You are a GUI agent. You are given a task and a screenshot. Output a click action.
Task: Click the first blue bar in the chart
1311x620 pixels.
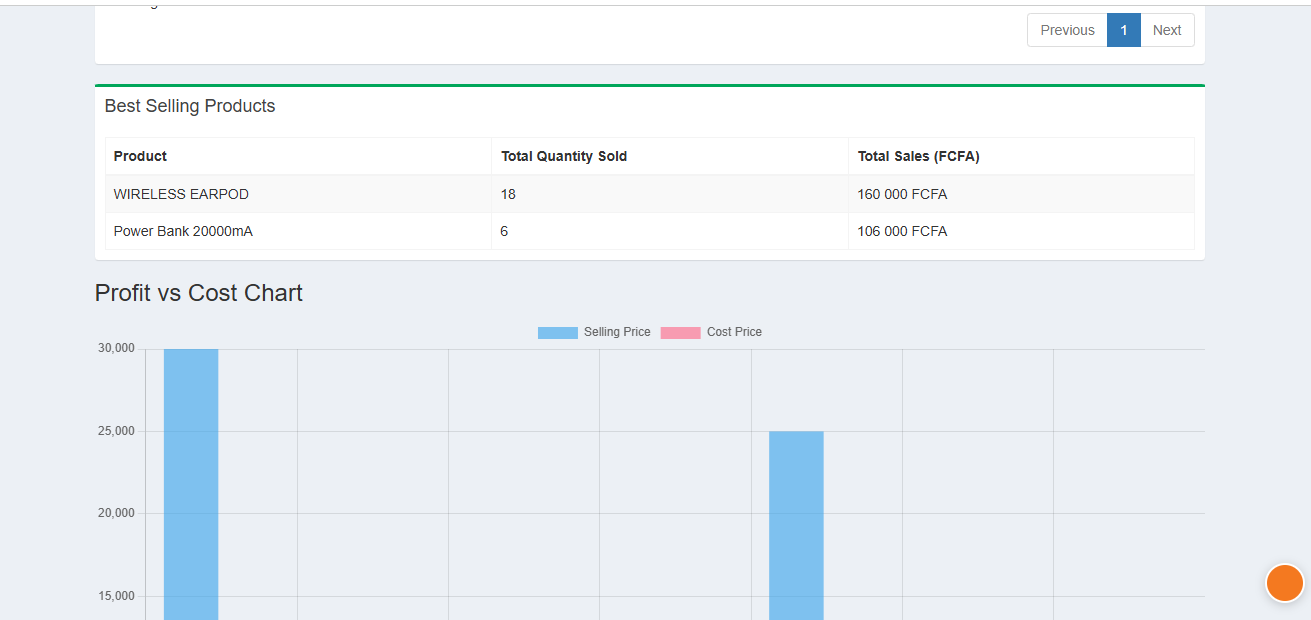[190, 480]
